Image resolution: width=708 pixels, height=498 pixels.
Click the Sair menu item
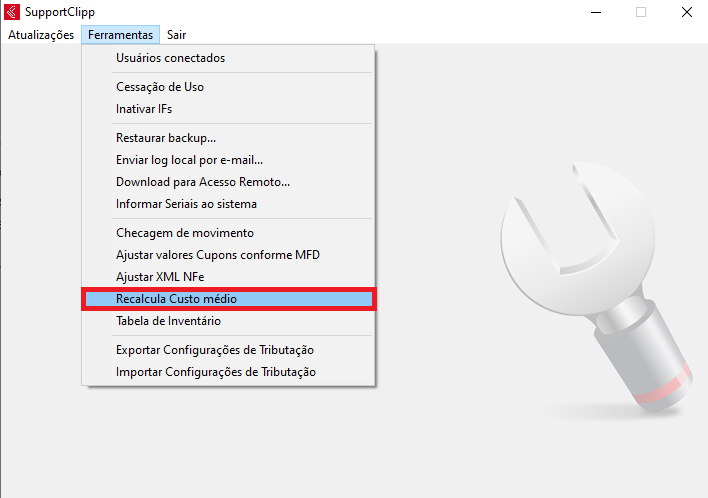click(176, 34)
